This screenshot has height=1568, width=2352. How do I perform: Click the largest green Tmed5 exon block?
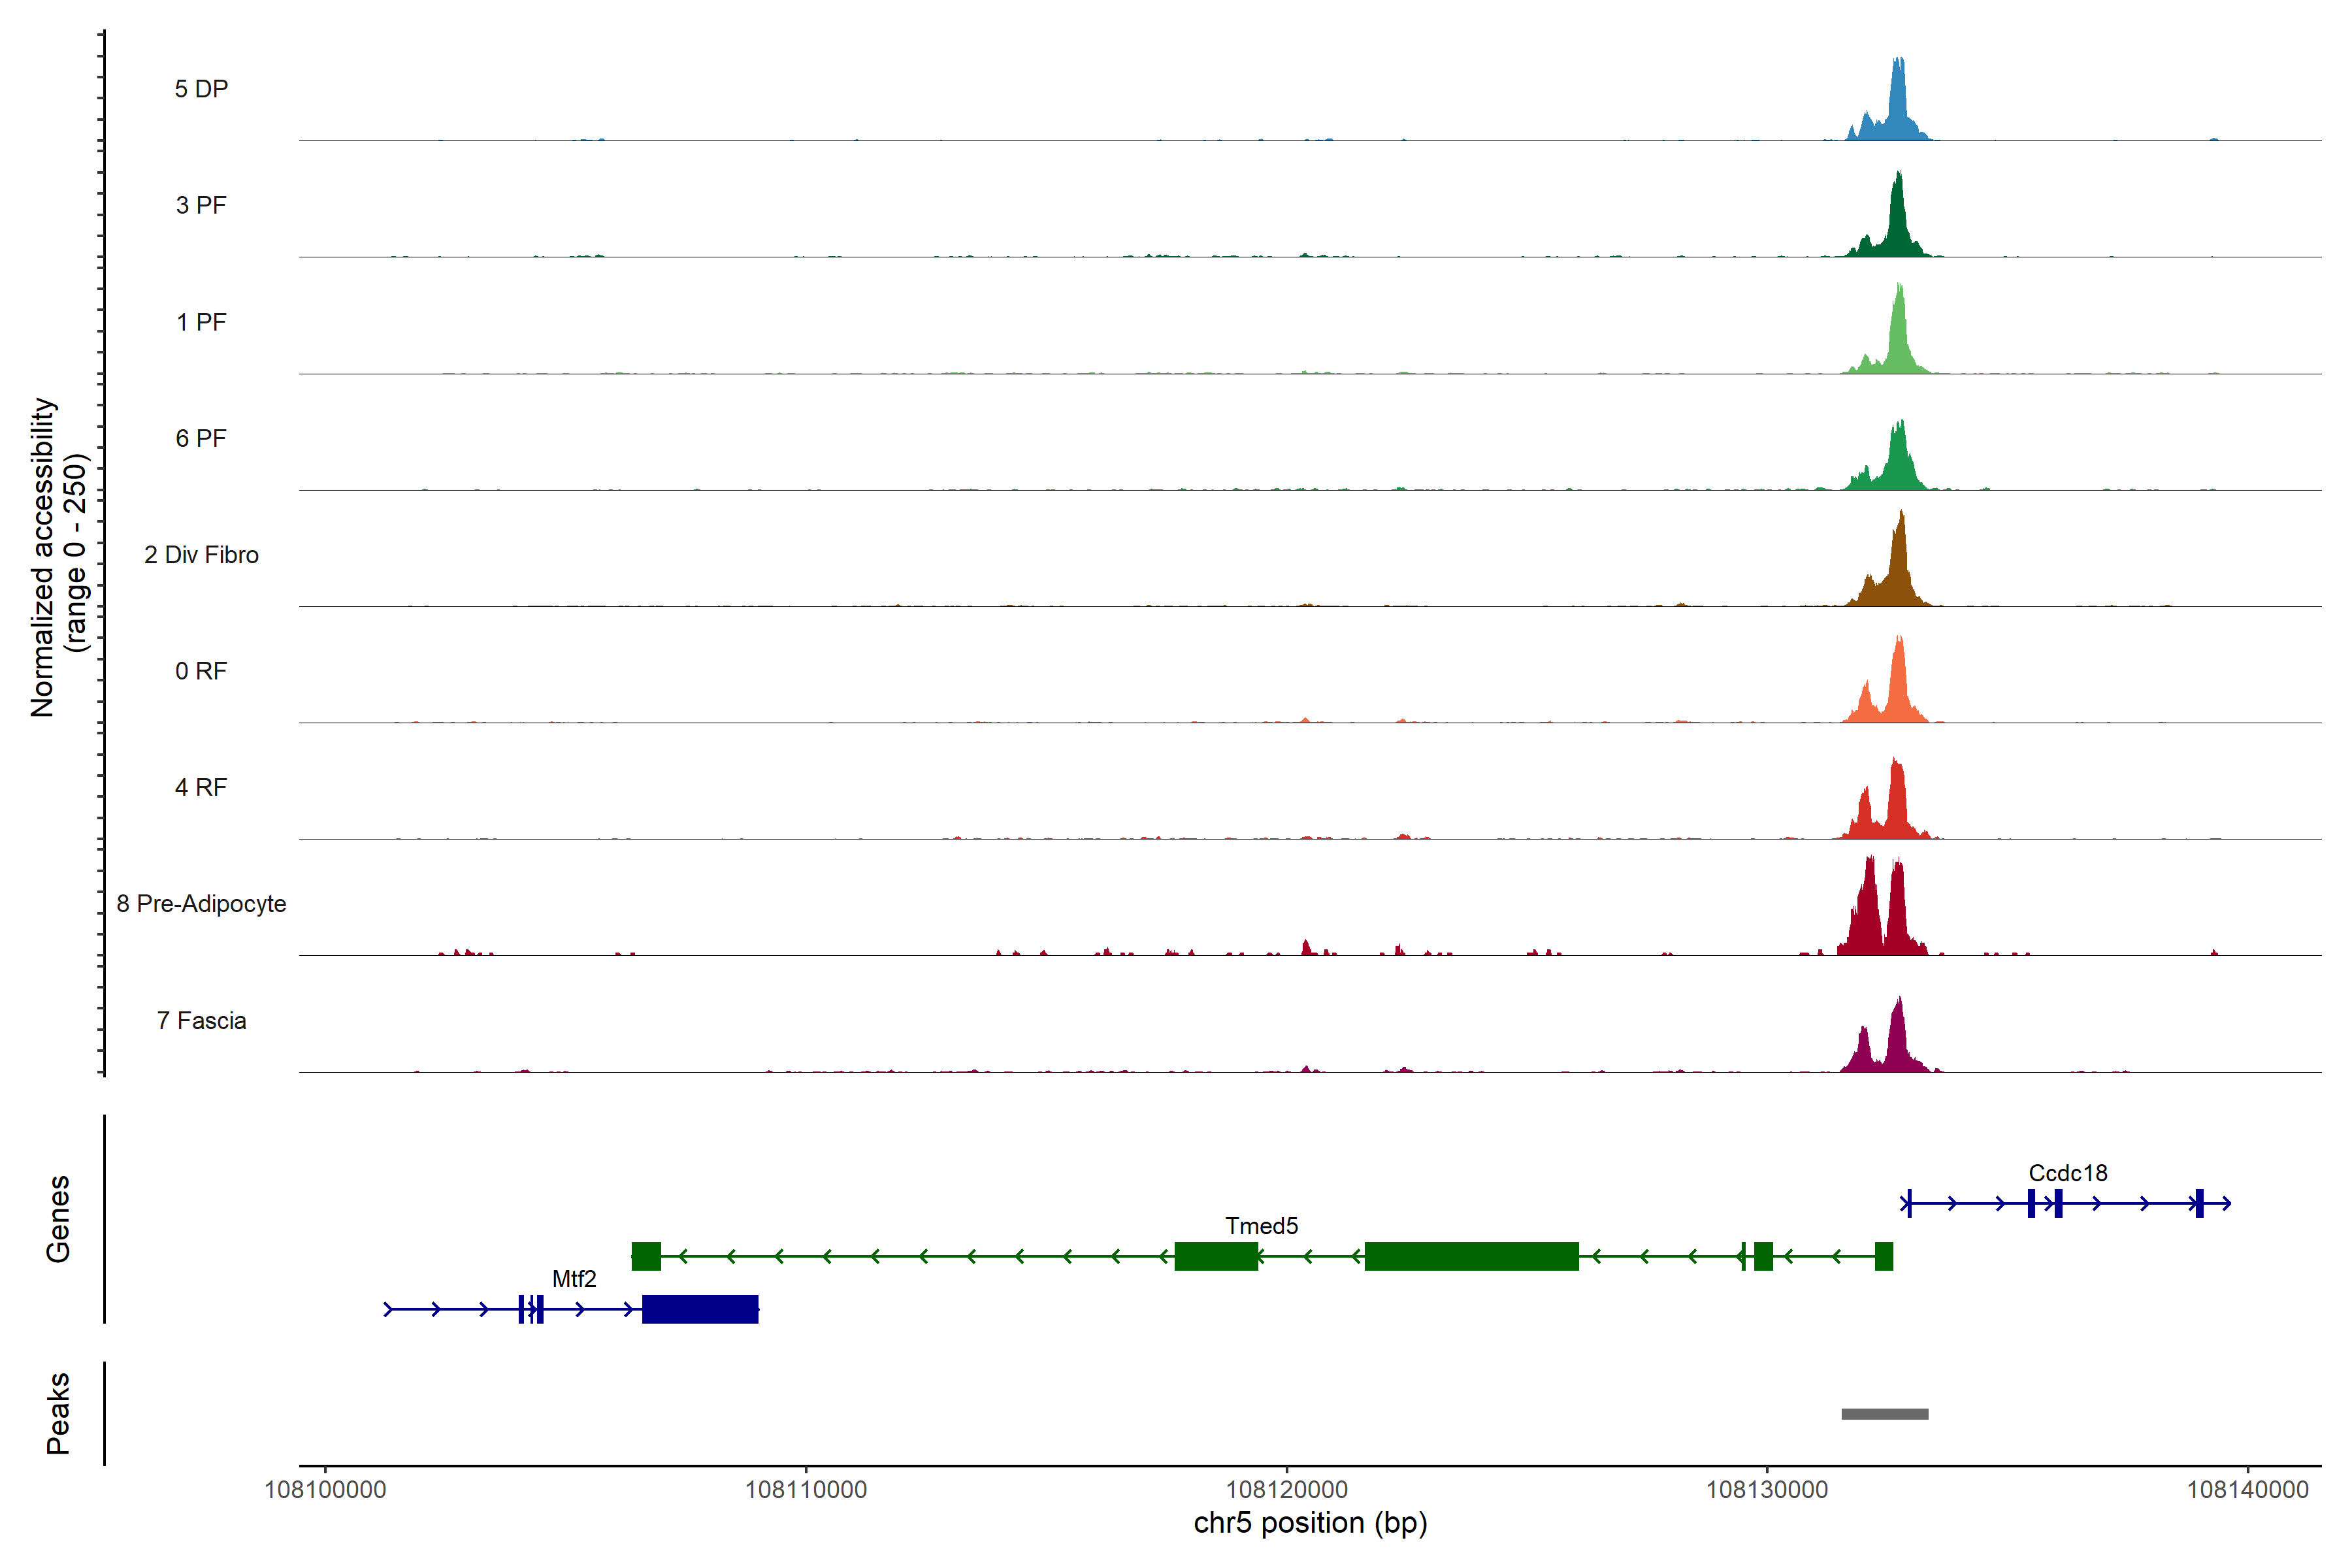click(x=1471, y=1256)
